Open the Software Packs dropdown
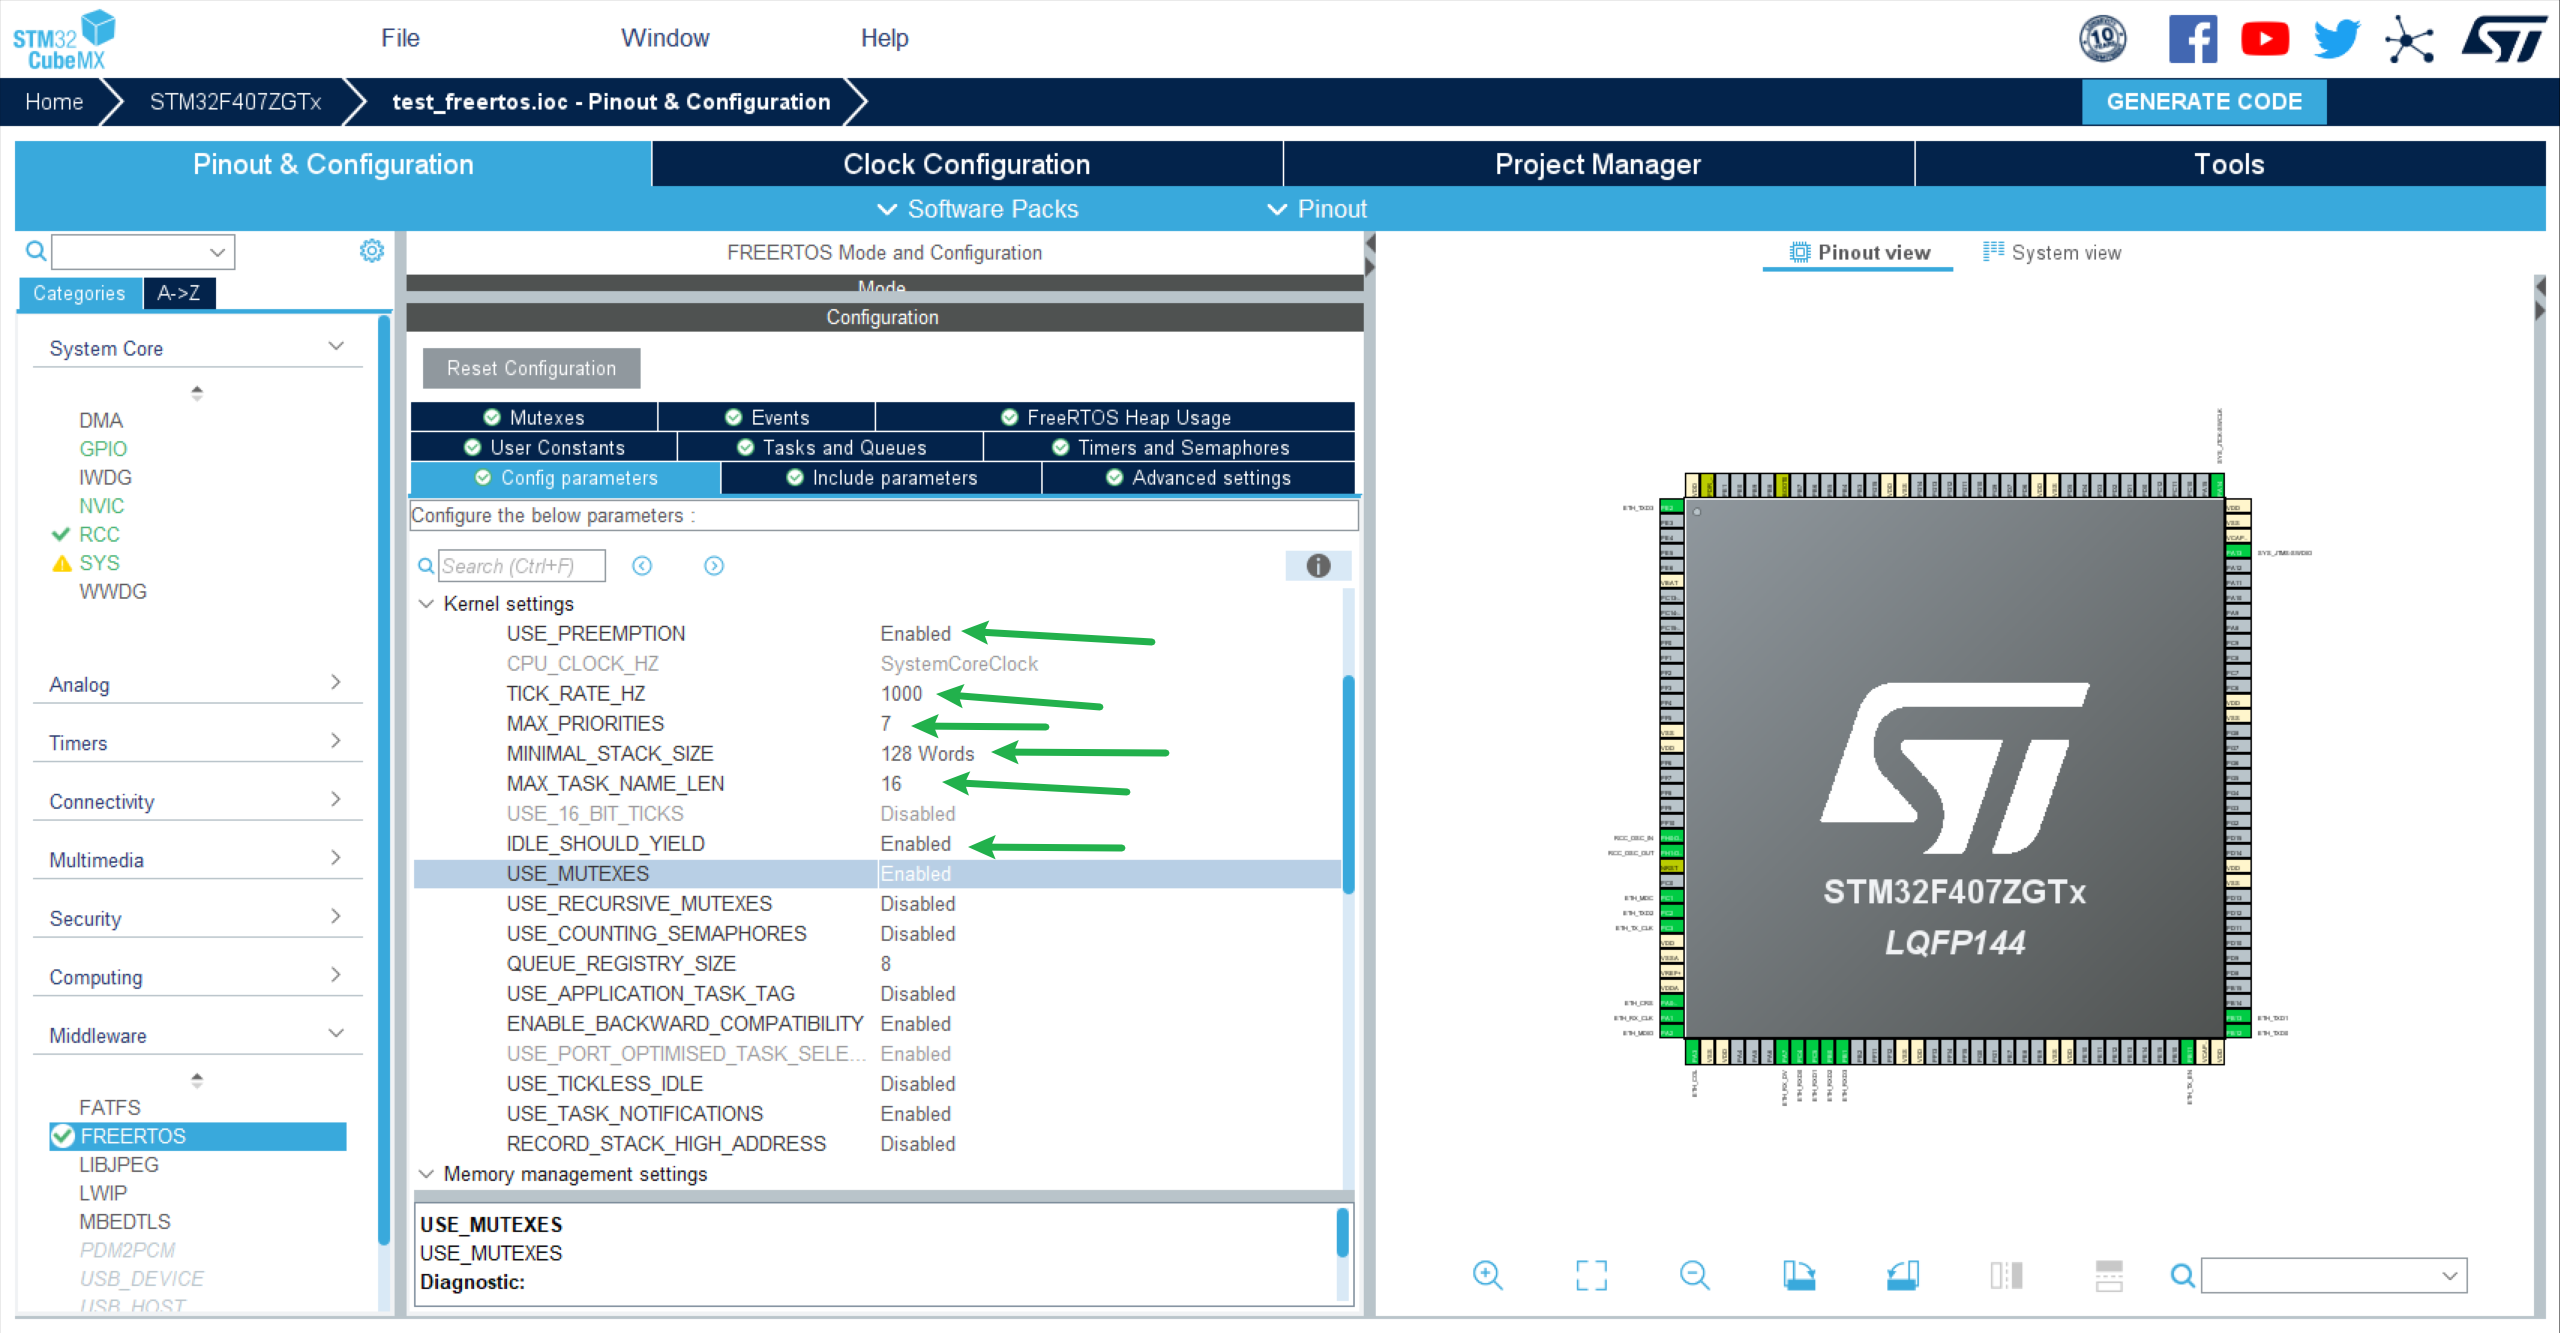Screen dimensions: 2560x1333 977,209
